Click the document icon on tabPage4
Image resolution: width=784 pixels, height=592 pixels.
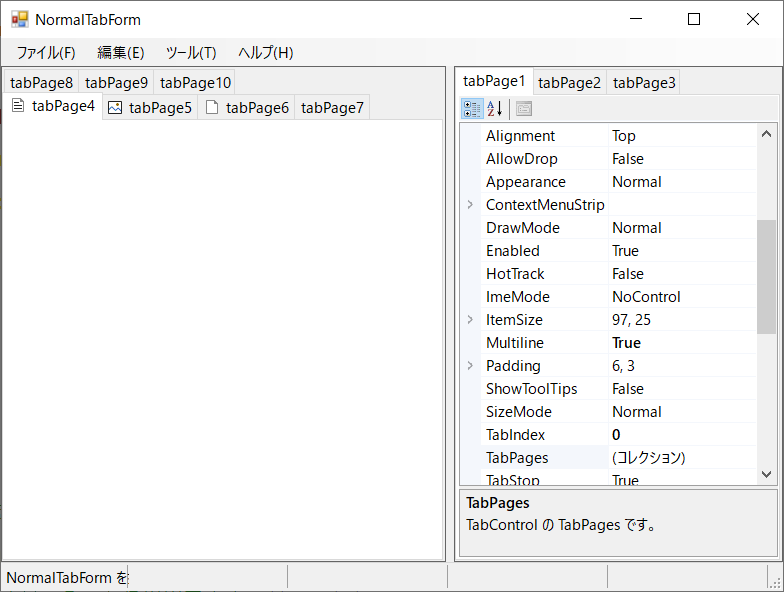(x=18, y=106)
